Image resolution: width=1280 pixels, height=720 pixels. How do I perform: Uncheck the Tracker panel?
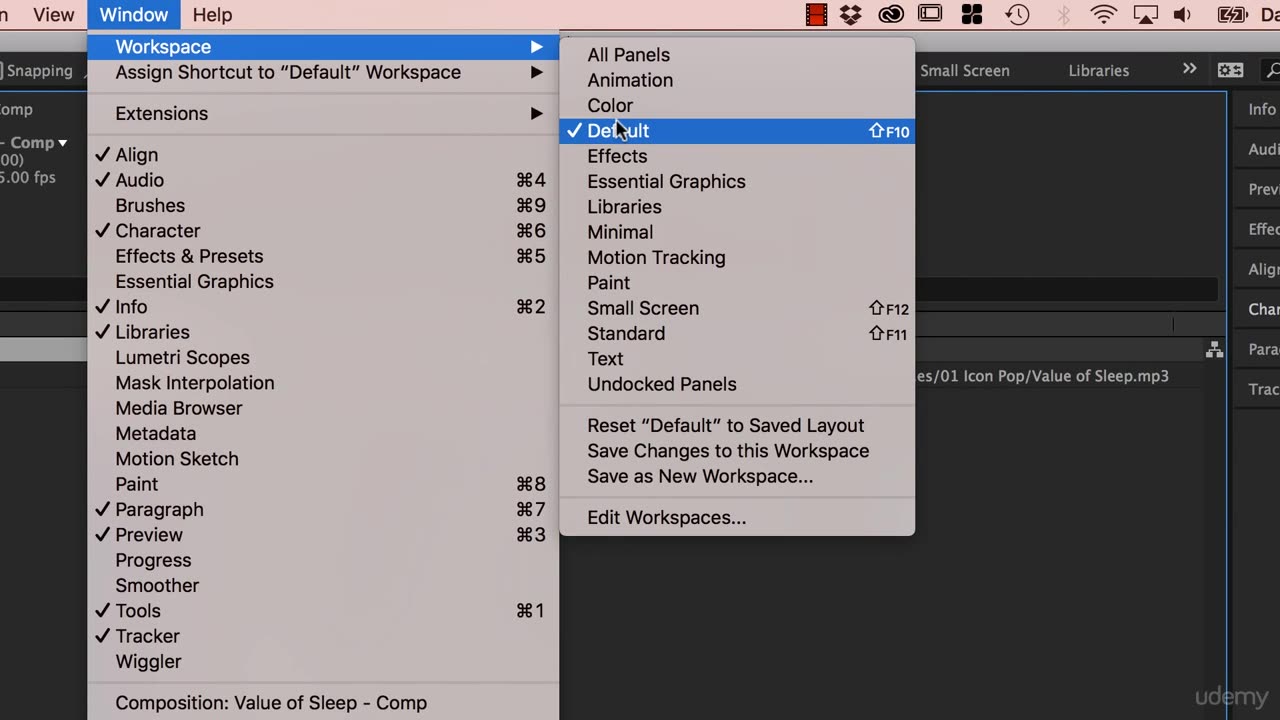point(323,636)
